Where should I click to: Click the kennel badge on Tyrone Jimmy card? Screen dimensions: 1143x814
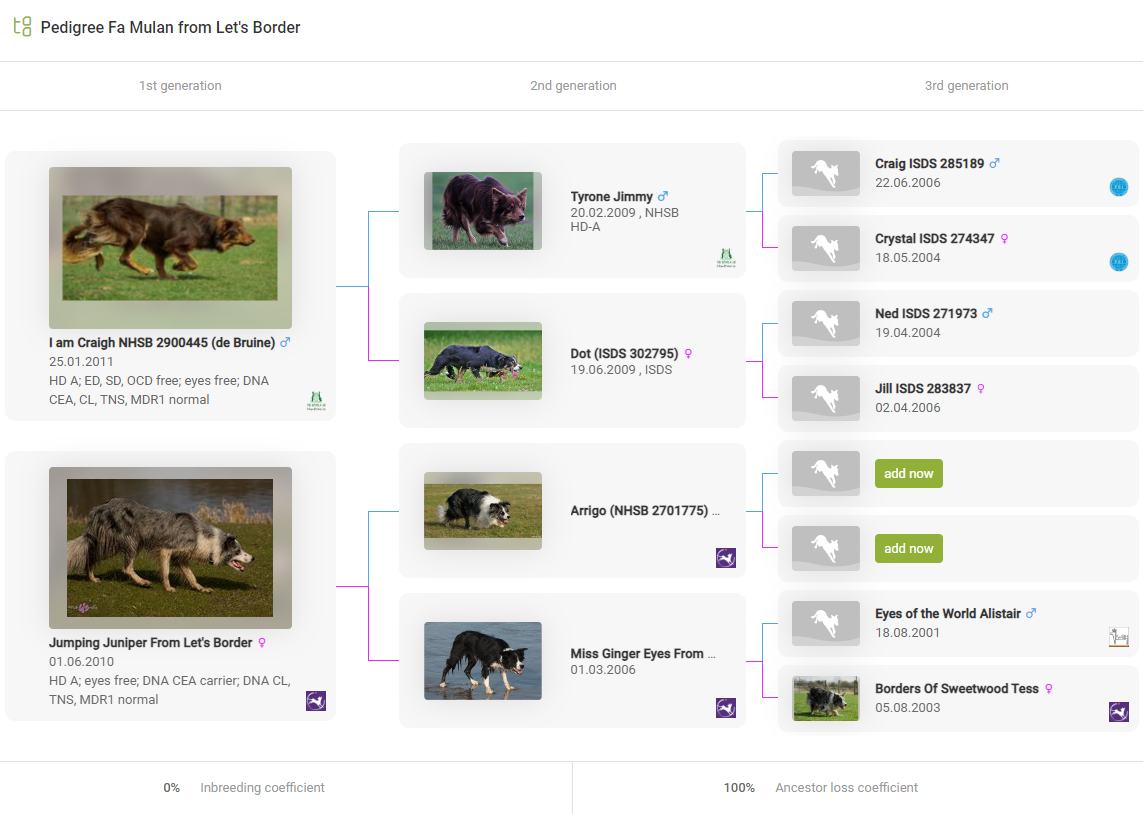click(x=725, y=258)
